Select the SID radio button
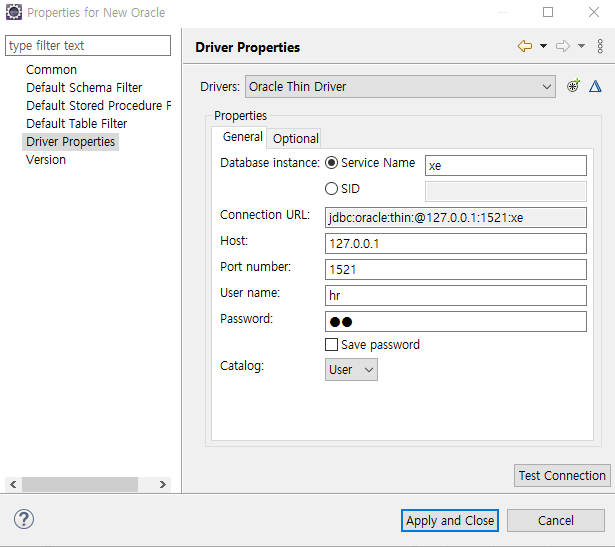 [331, 189]
